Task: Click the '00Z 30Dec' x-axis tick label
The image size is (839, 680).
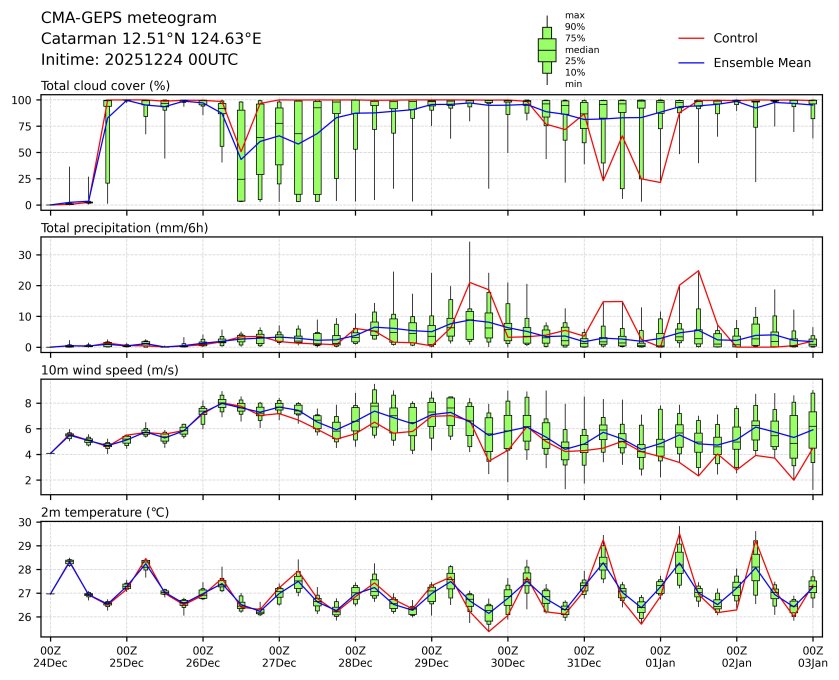Action: [508, 656]
